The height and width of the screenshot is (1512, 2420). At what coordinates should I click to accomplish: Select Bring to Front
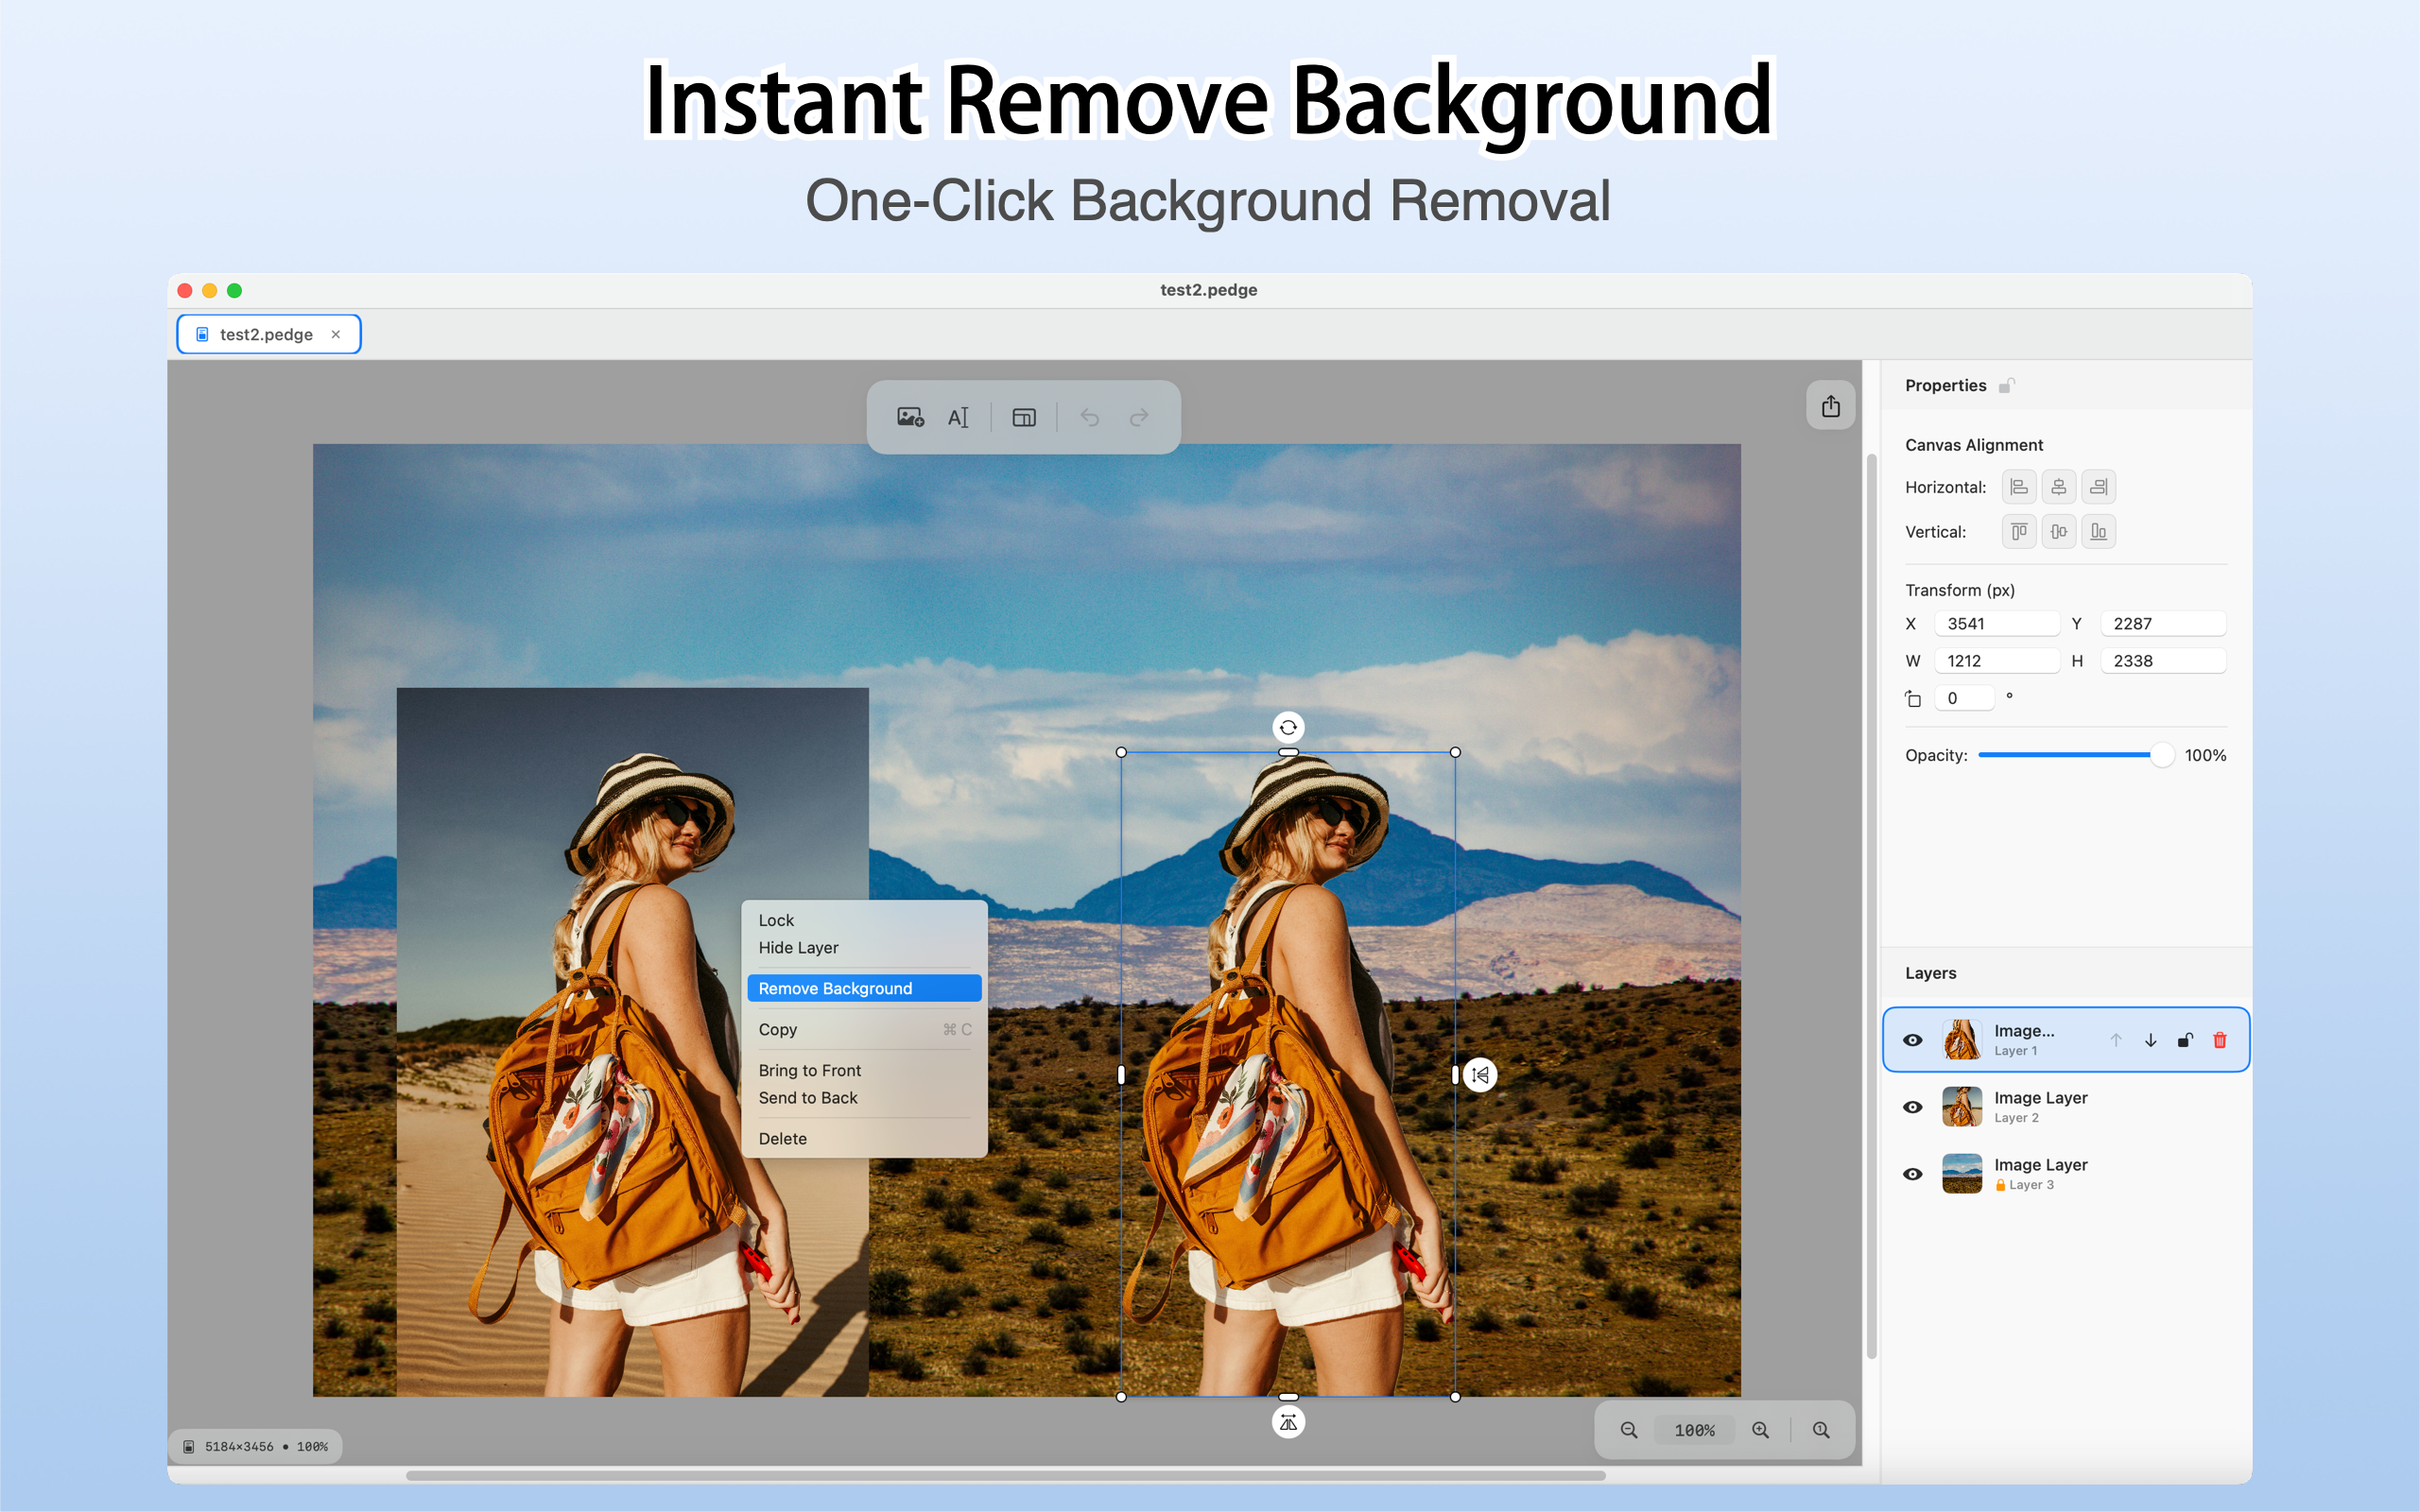(x=864, y=1070)
